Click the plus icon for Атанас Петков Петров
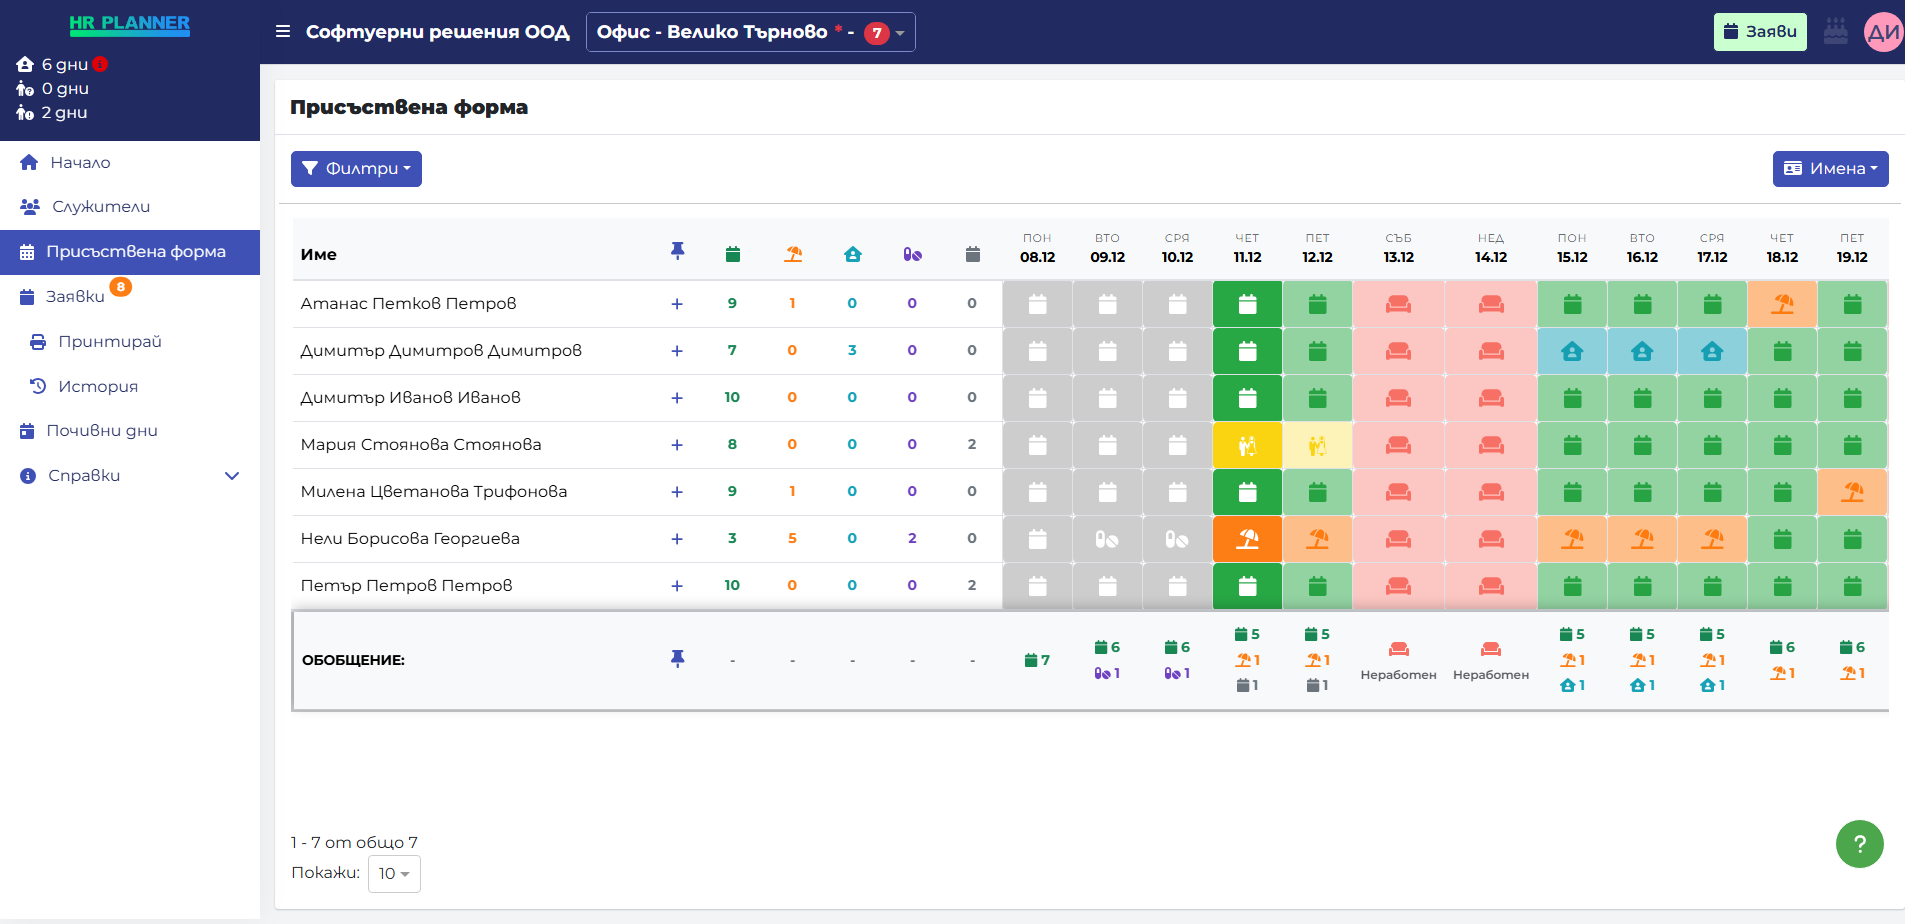 678,303
